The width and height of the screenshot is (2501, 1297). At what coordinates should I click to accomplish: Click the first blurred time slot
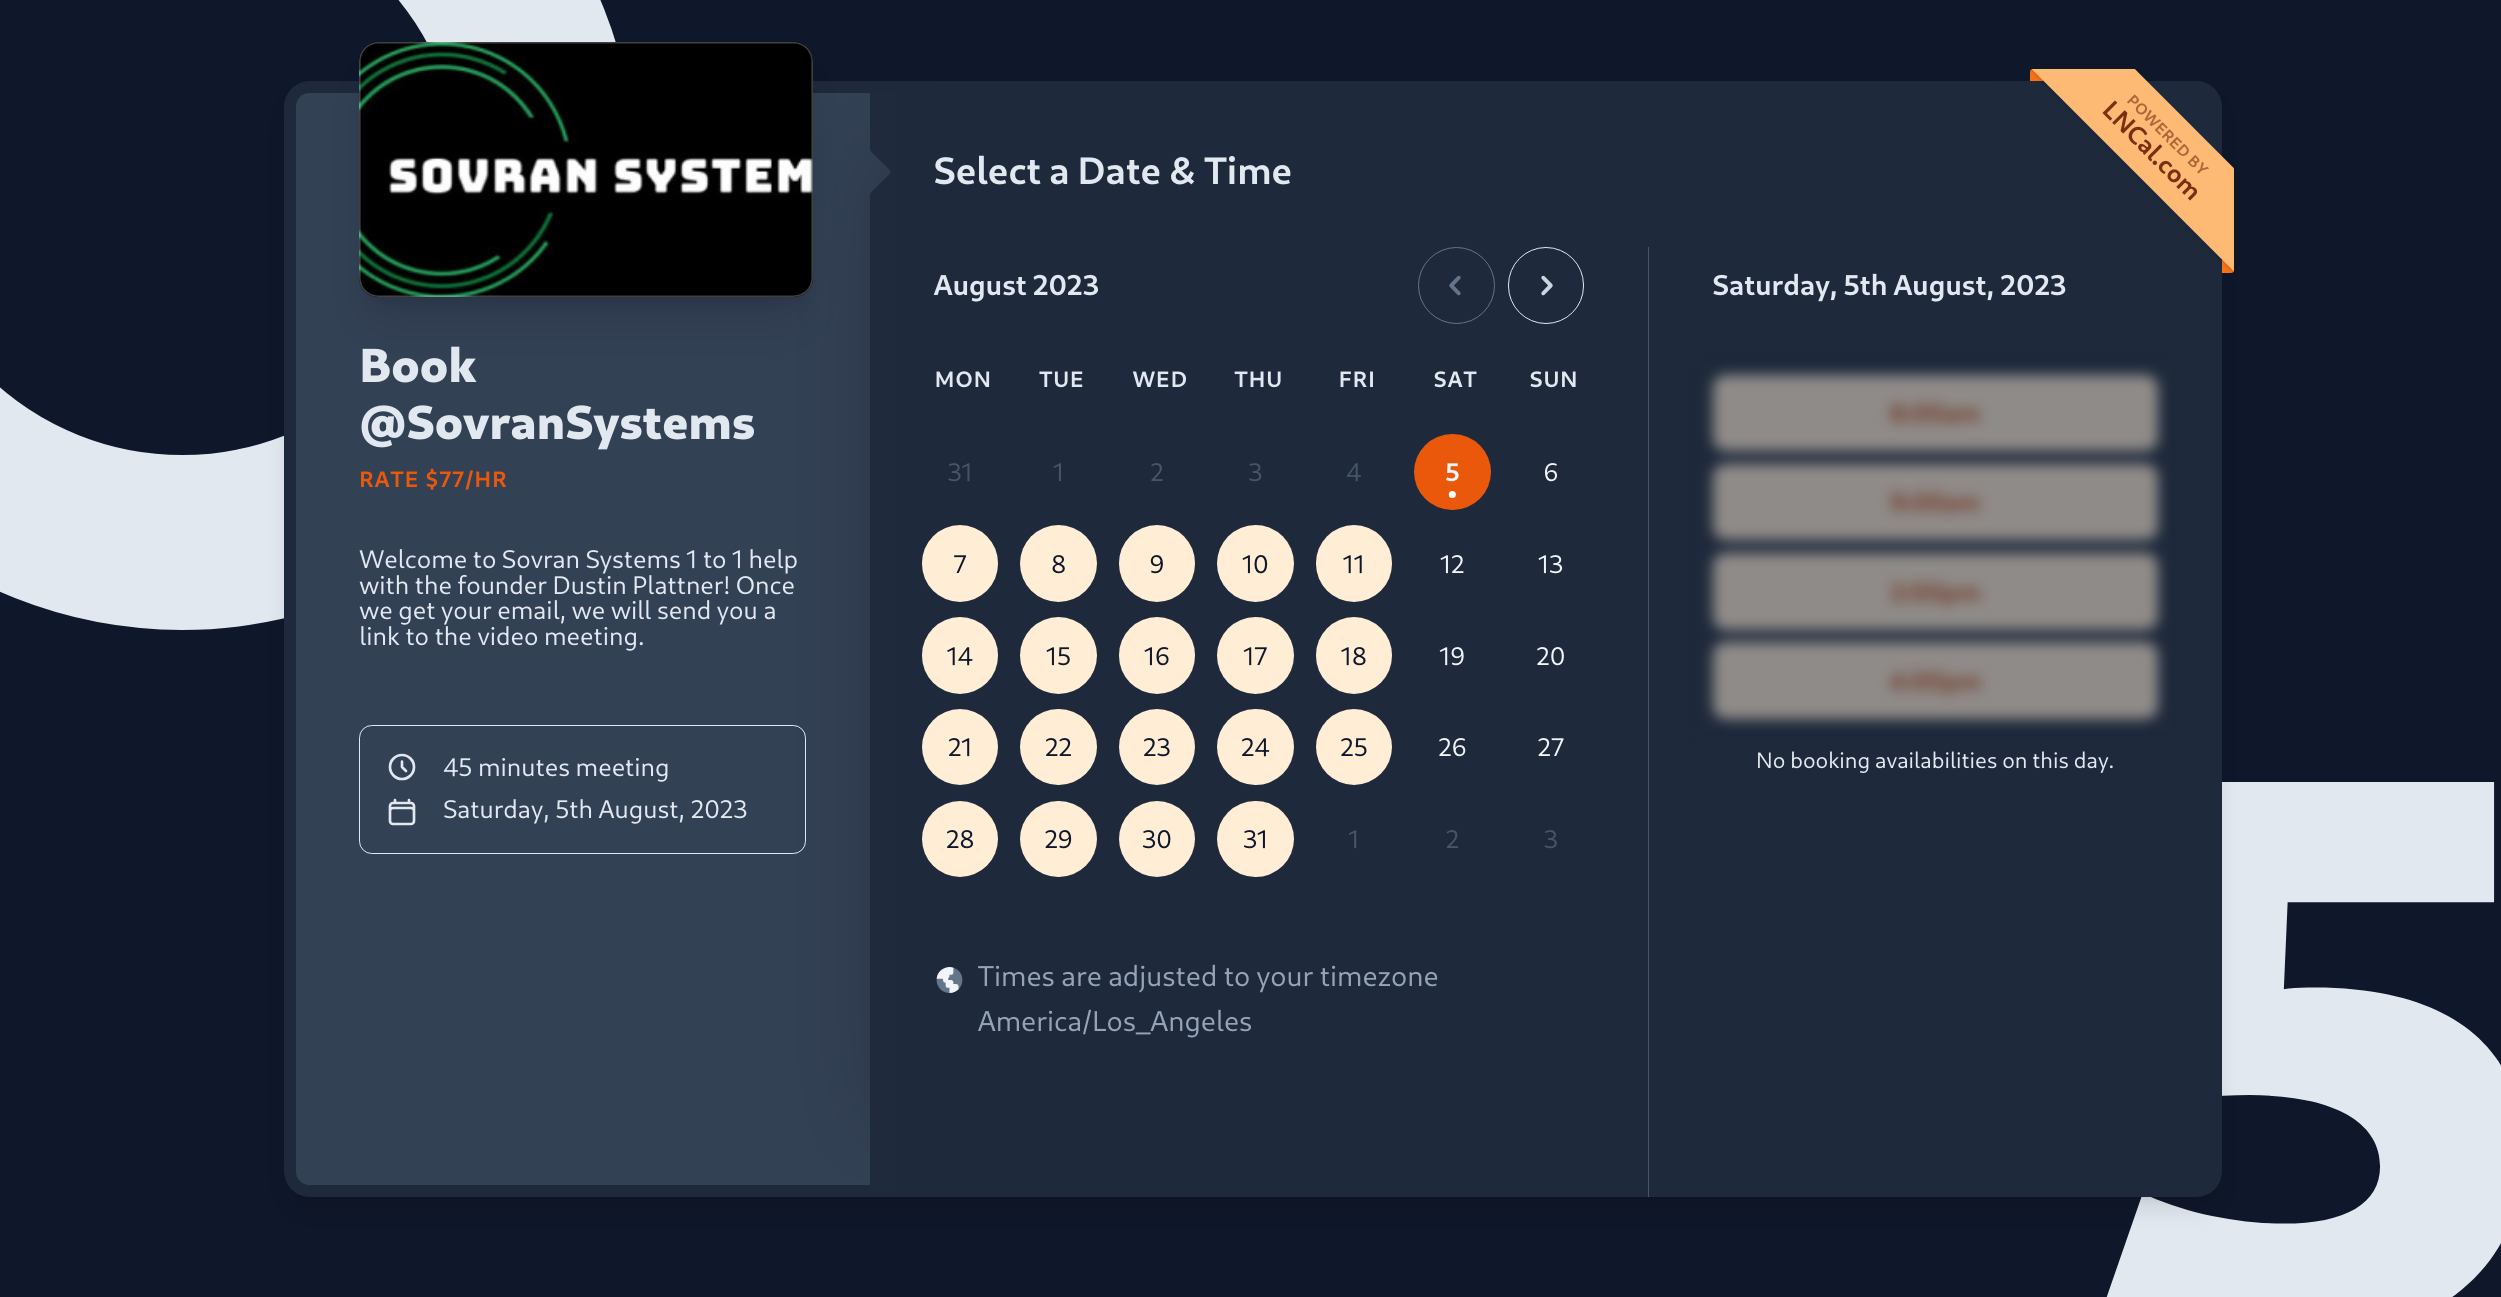[1935, 413]
